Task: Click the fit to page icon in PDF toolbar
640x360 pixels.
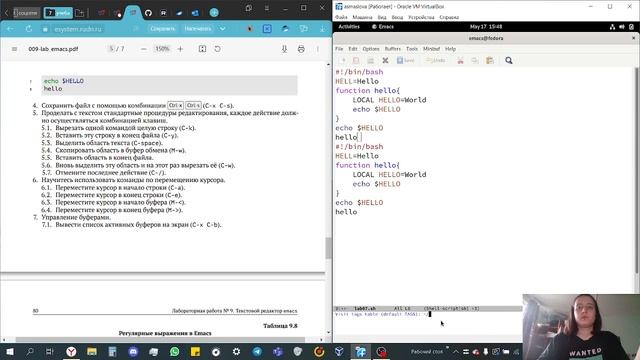Action: coord(202,49)
